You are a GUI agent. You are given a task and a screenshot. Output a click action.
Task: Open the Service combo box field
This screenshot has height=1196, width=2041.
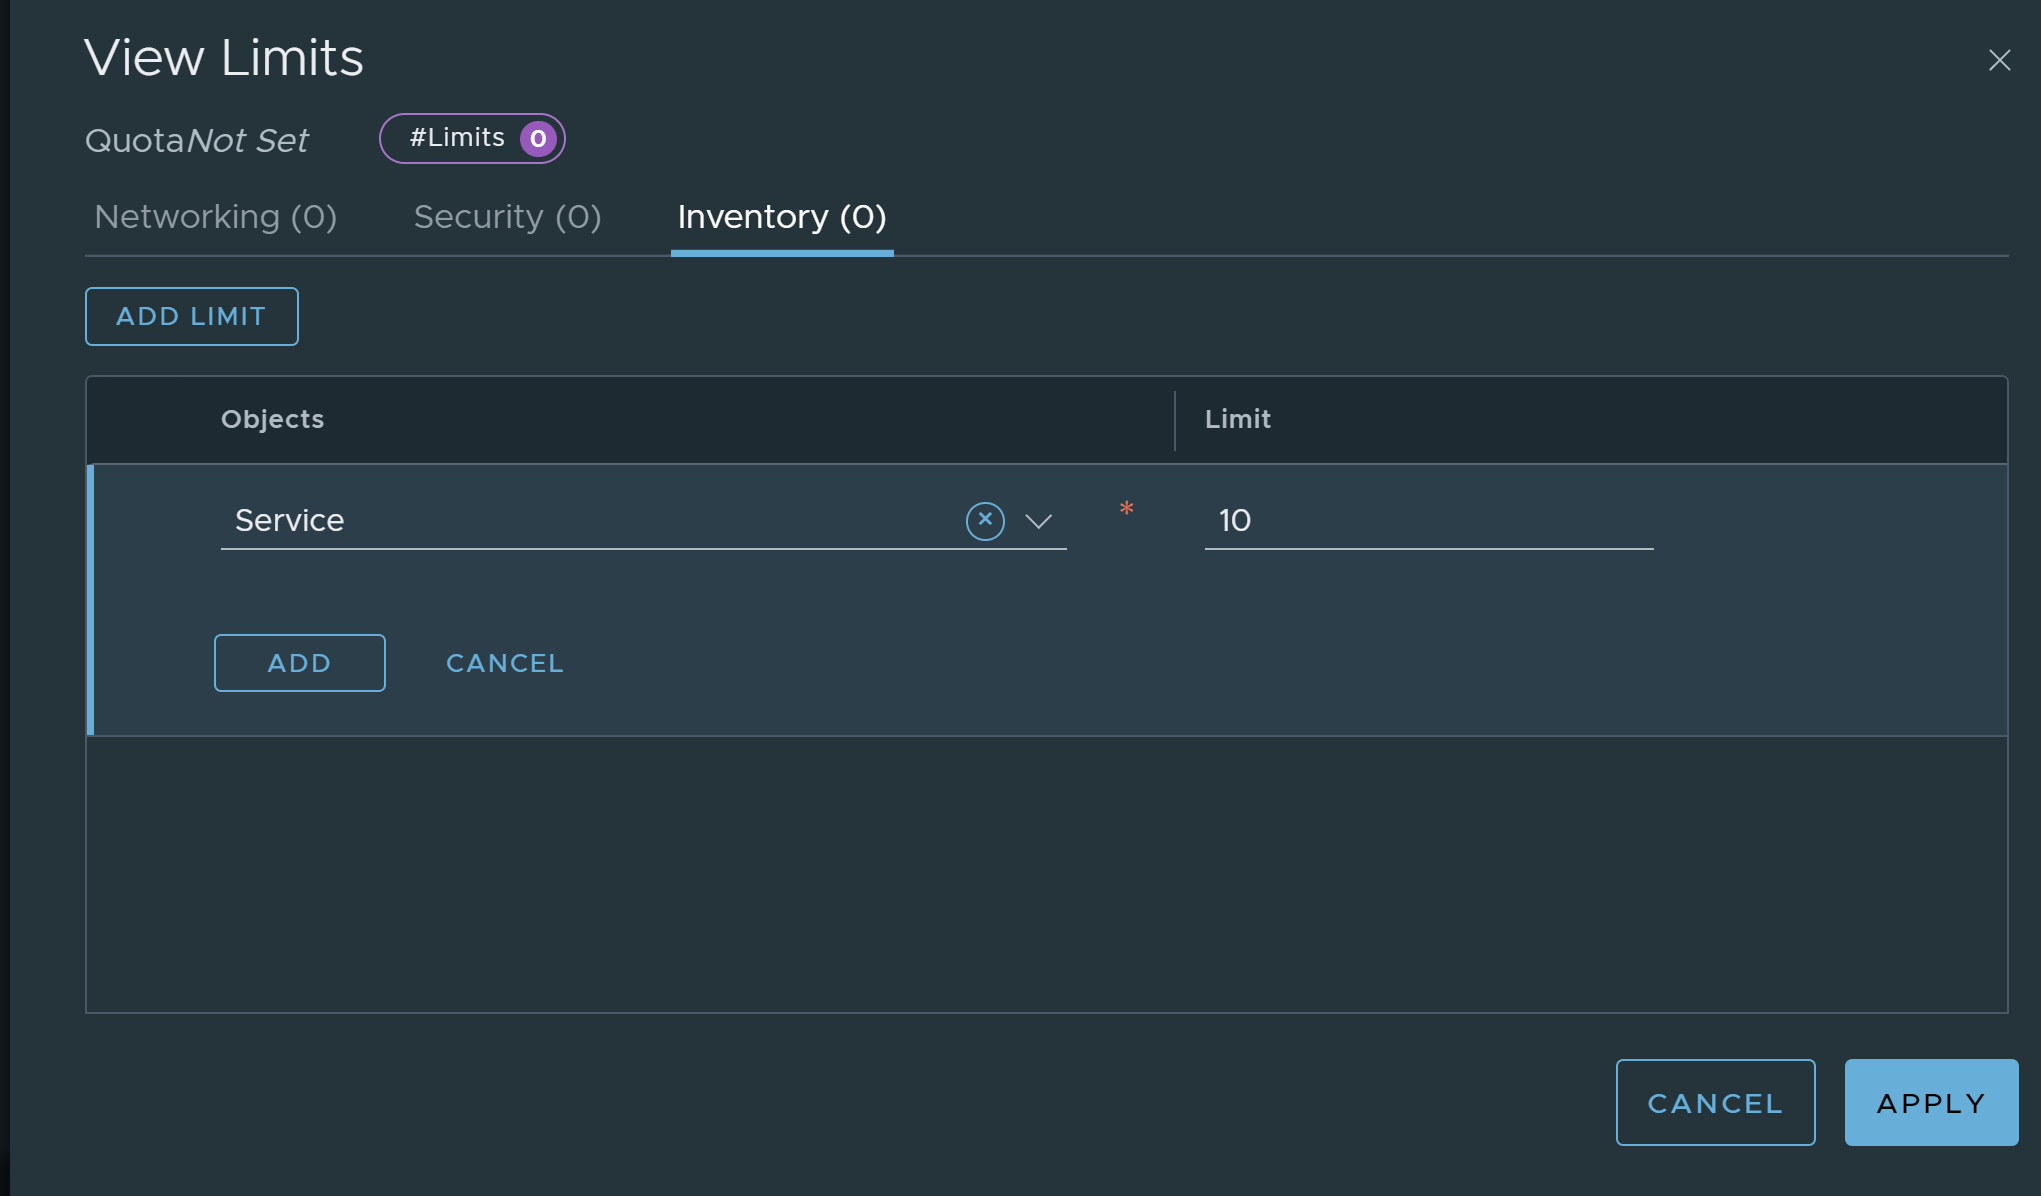click(x=643, y=521)
